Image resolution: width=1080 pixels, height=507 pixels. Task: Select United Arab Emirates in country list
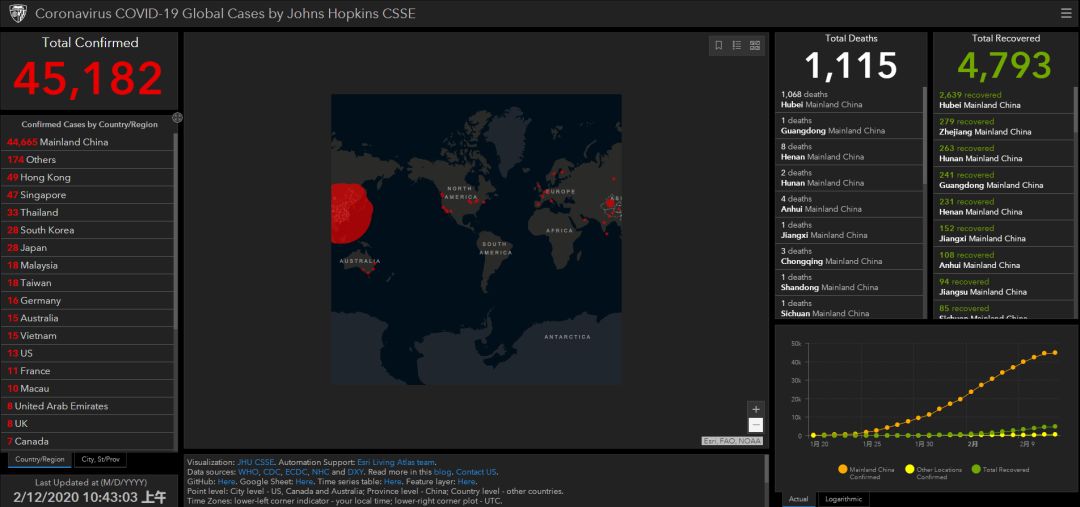pos(87,406)
